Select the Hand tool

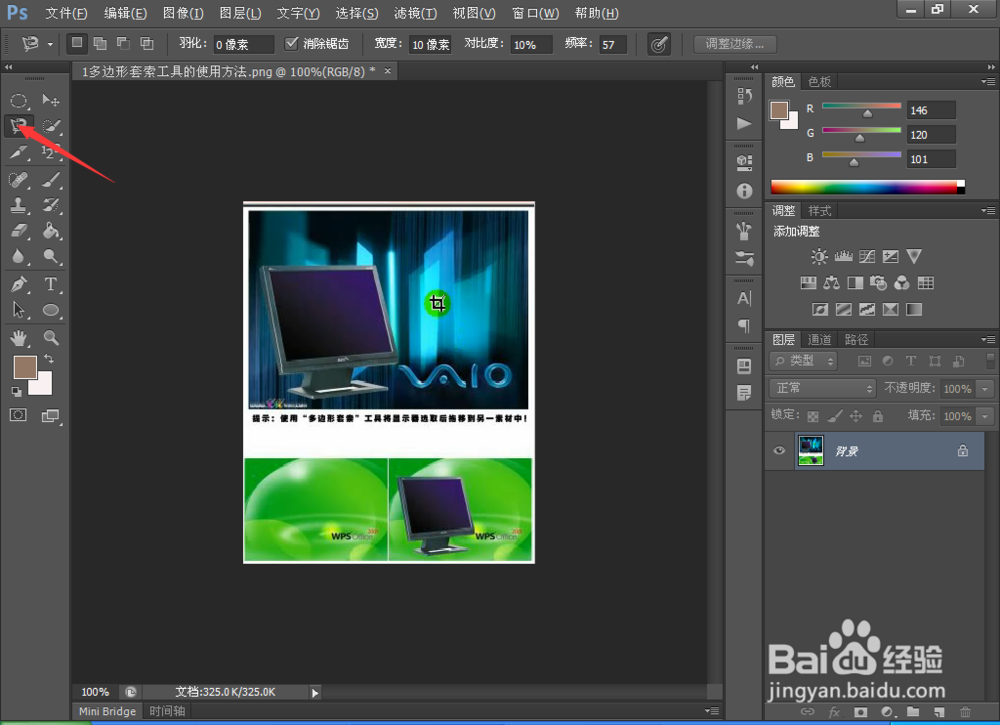18,337
